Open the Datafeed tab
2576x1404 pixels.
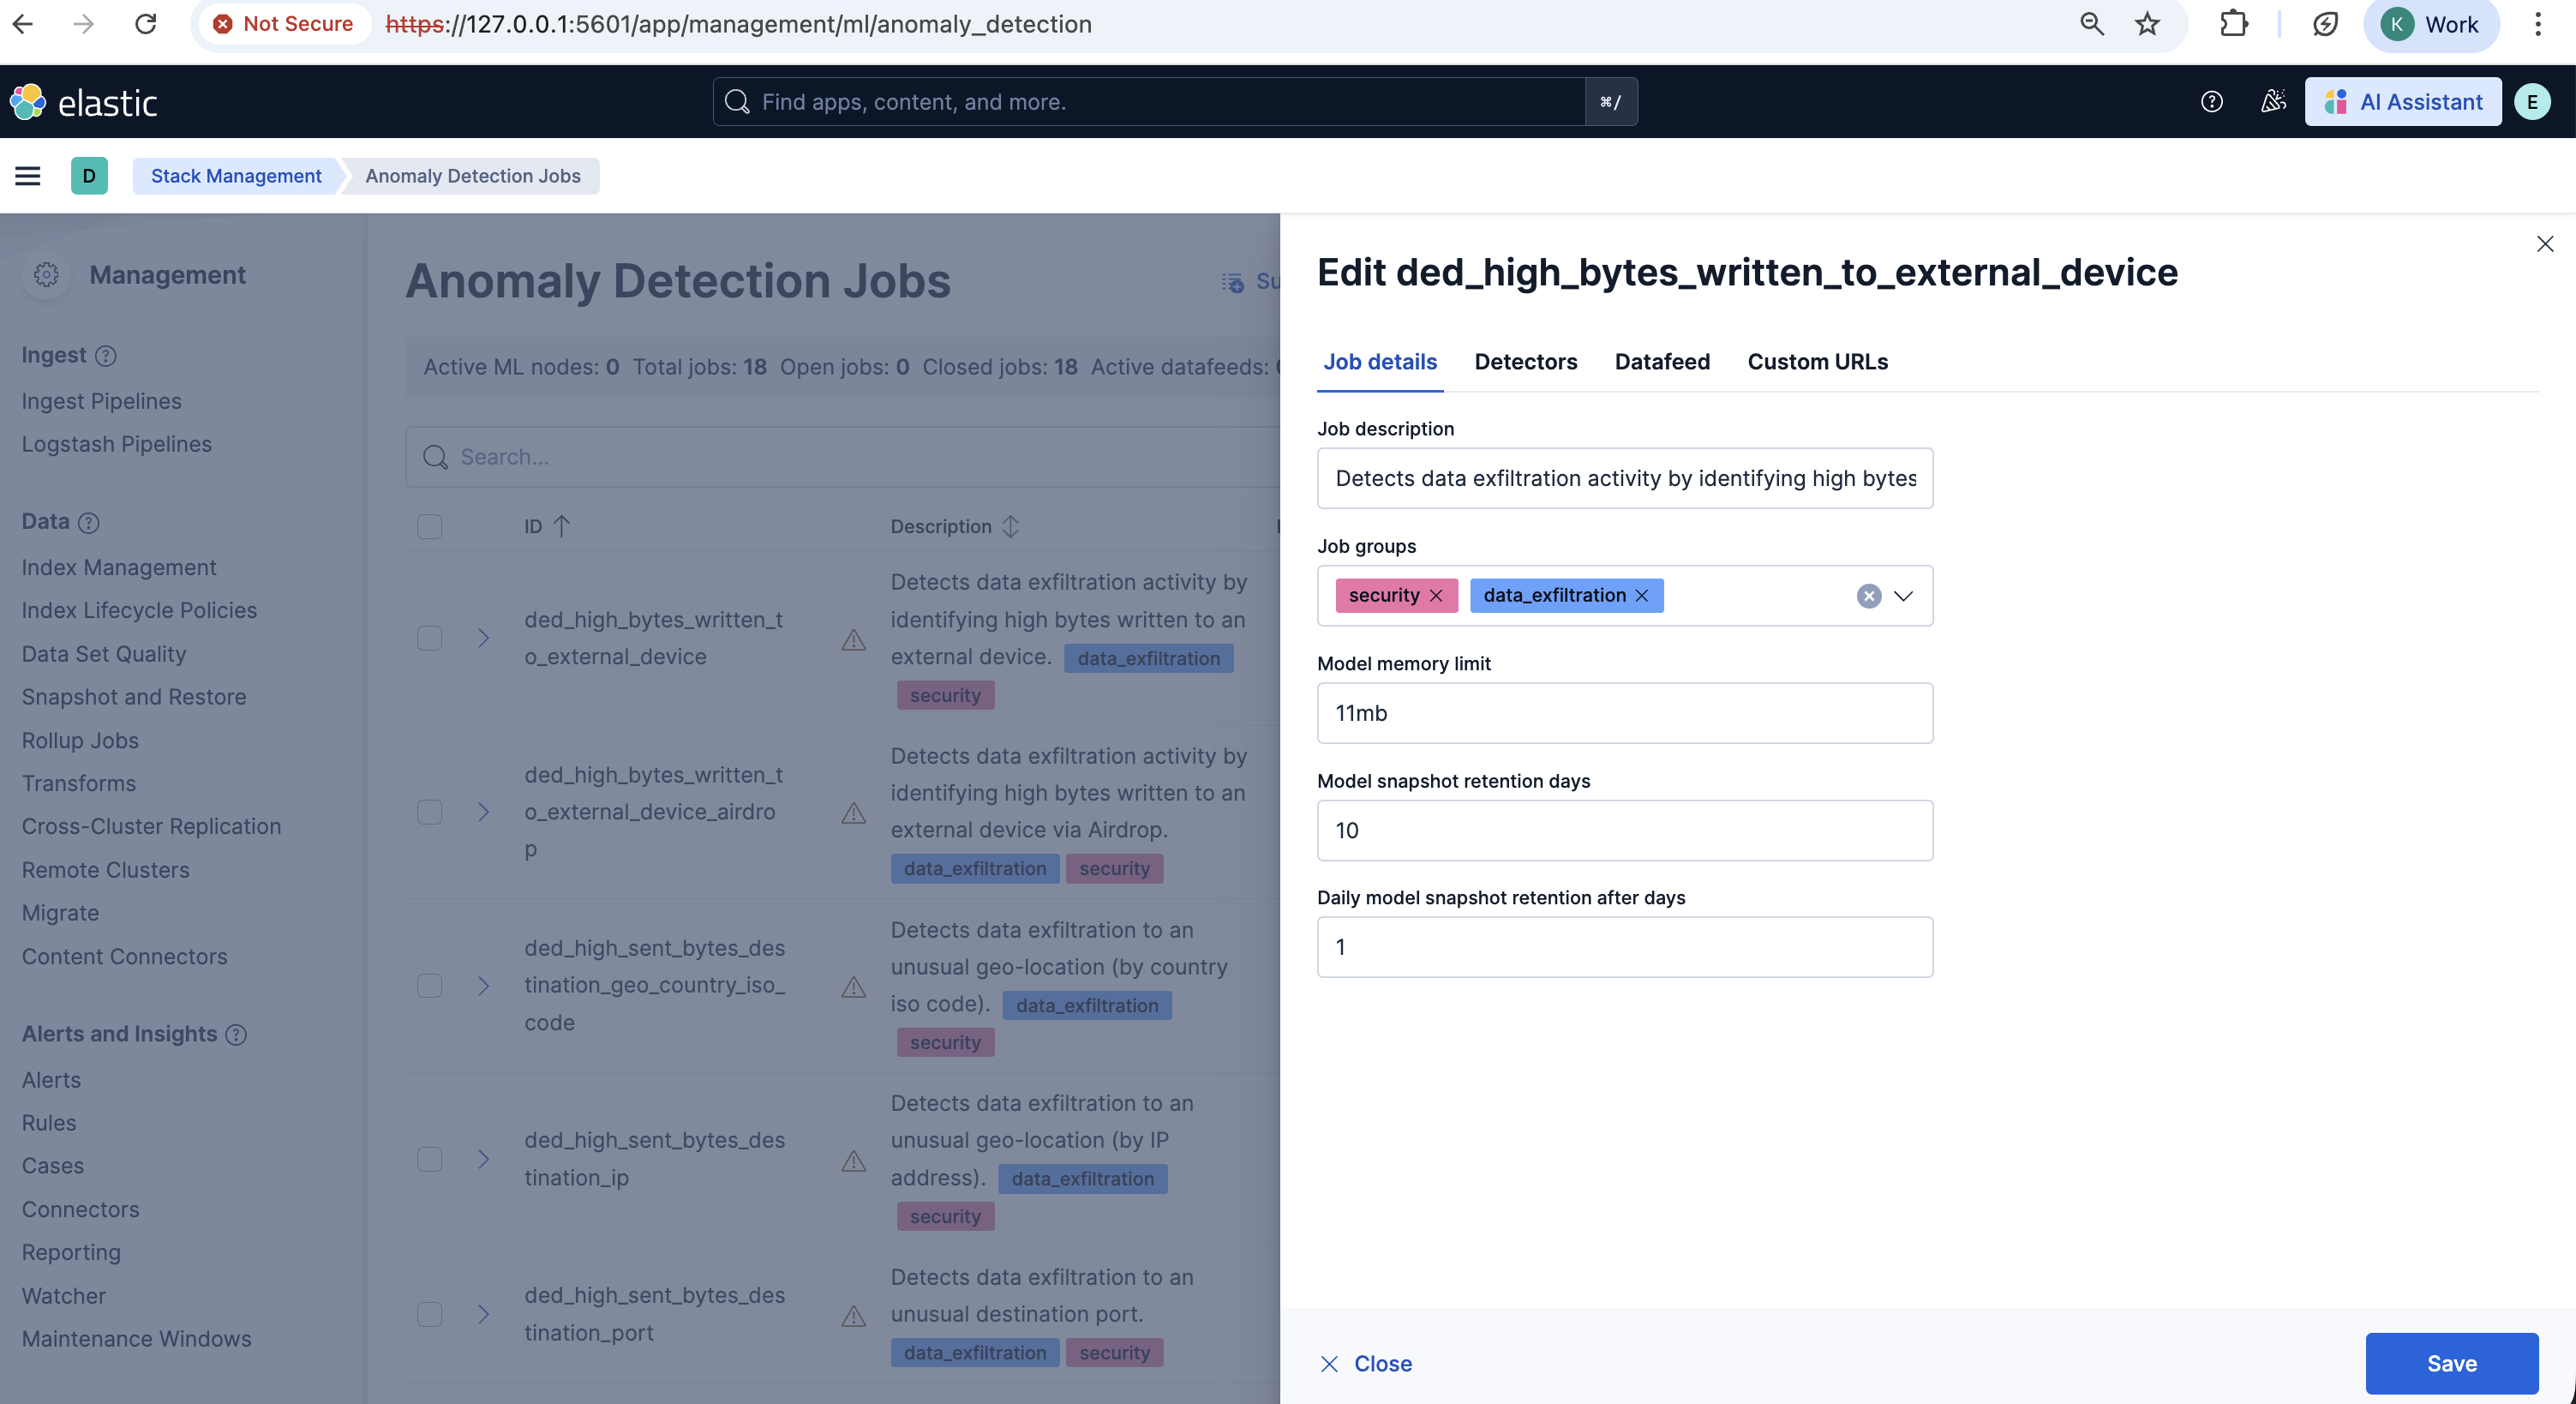coord(1661,361)
